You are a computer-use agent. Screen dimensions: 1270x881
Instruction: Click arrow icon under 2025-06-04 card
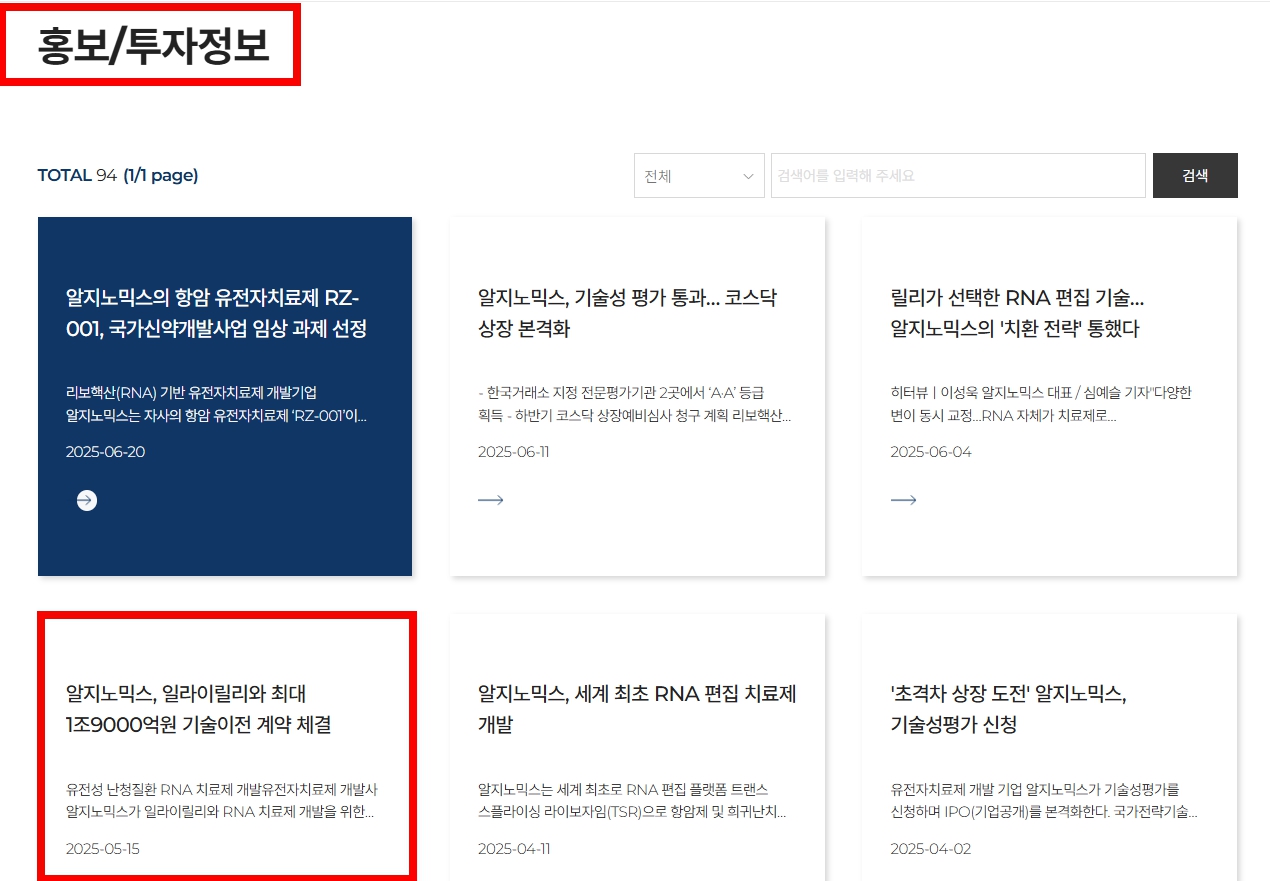(x=903, y=500)
